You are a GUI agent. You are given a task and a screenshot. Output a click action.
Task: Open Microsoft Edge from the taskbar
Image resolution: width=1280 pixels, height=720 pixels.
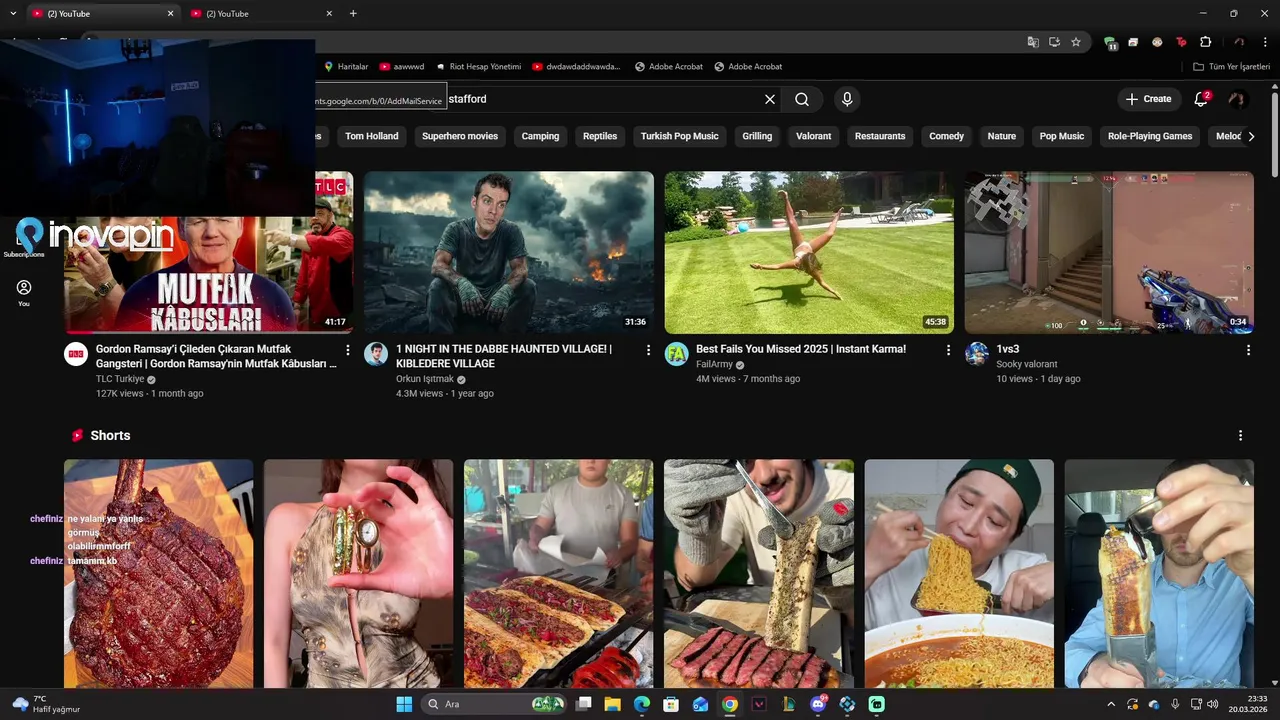pyautogui.click(x=642, y=704)
